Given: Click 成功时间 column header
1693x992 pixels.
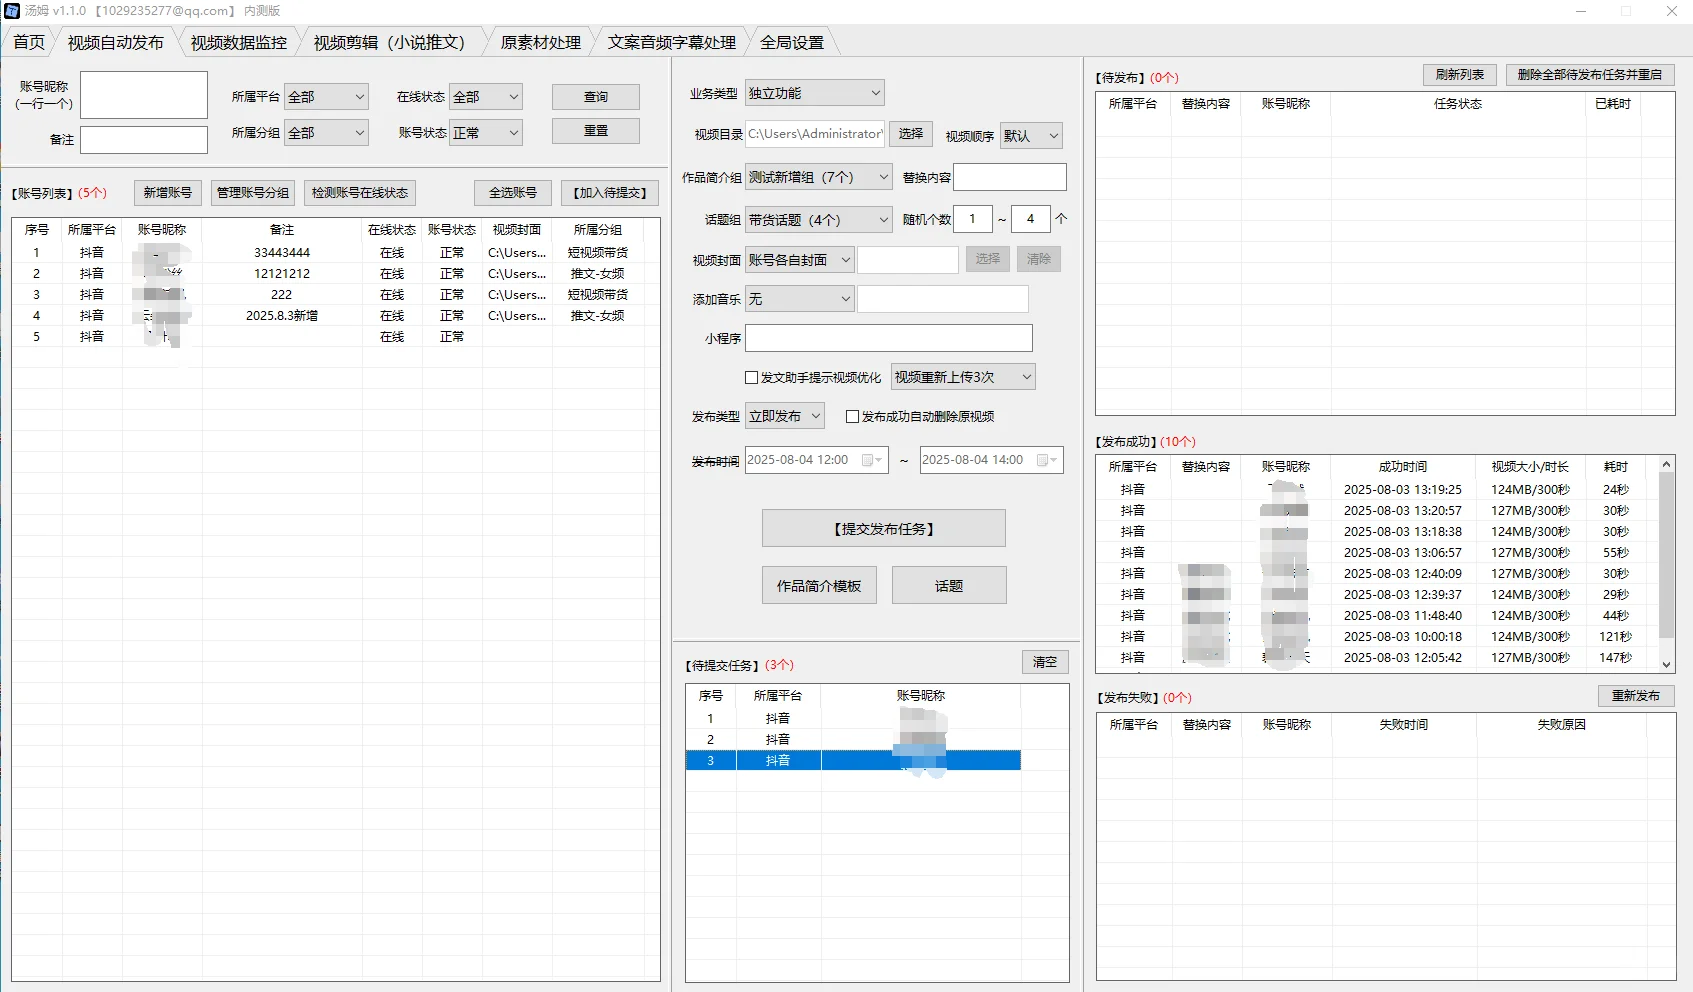Looking at the screenshot, I should click(x=1403, y=467).
